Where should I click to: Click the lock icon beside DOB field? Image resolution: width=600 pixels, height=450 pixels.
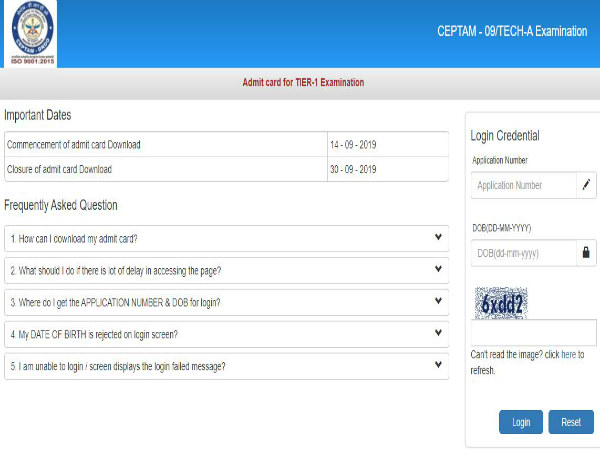[586, 253]
